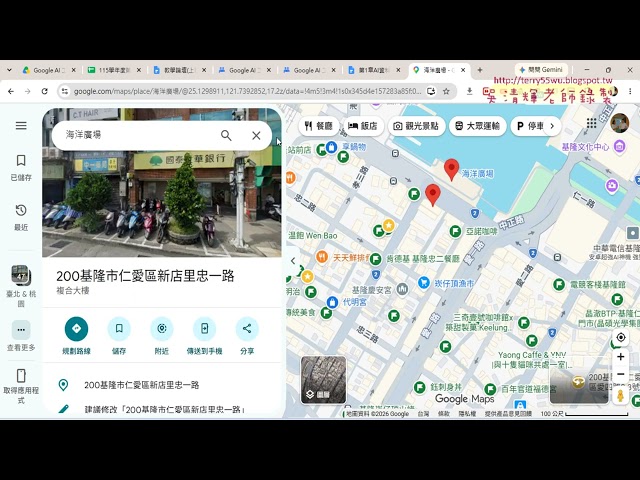Click the 崁仔頂漁市 shopping marker
Image resolution: width=640 pixels, height=480 pixels.
coord(424,282)
